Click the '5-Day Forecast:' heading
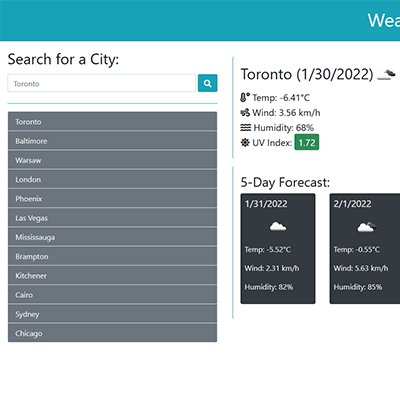The height and width of the screenshot is (400, 400). (285, 182)
